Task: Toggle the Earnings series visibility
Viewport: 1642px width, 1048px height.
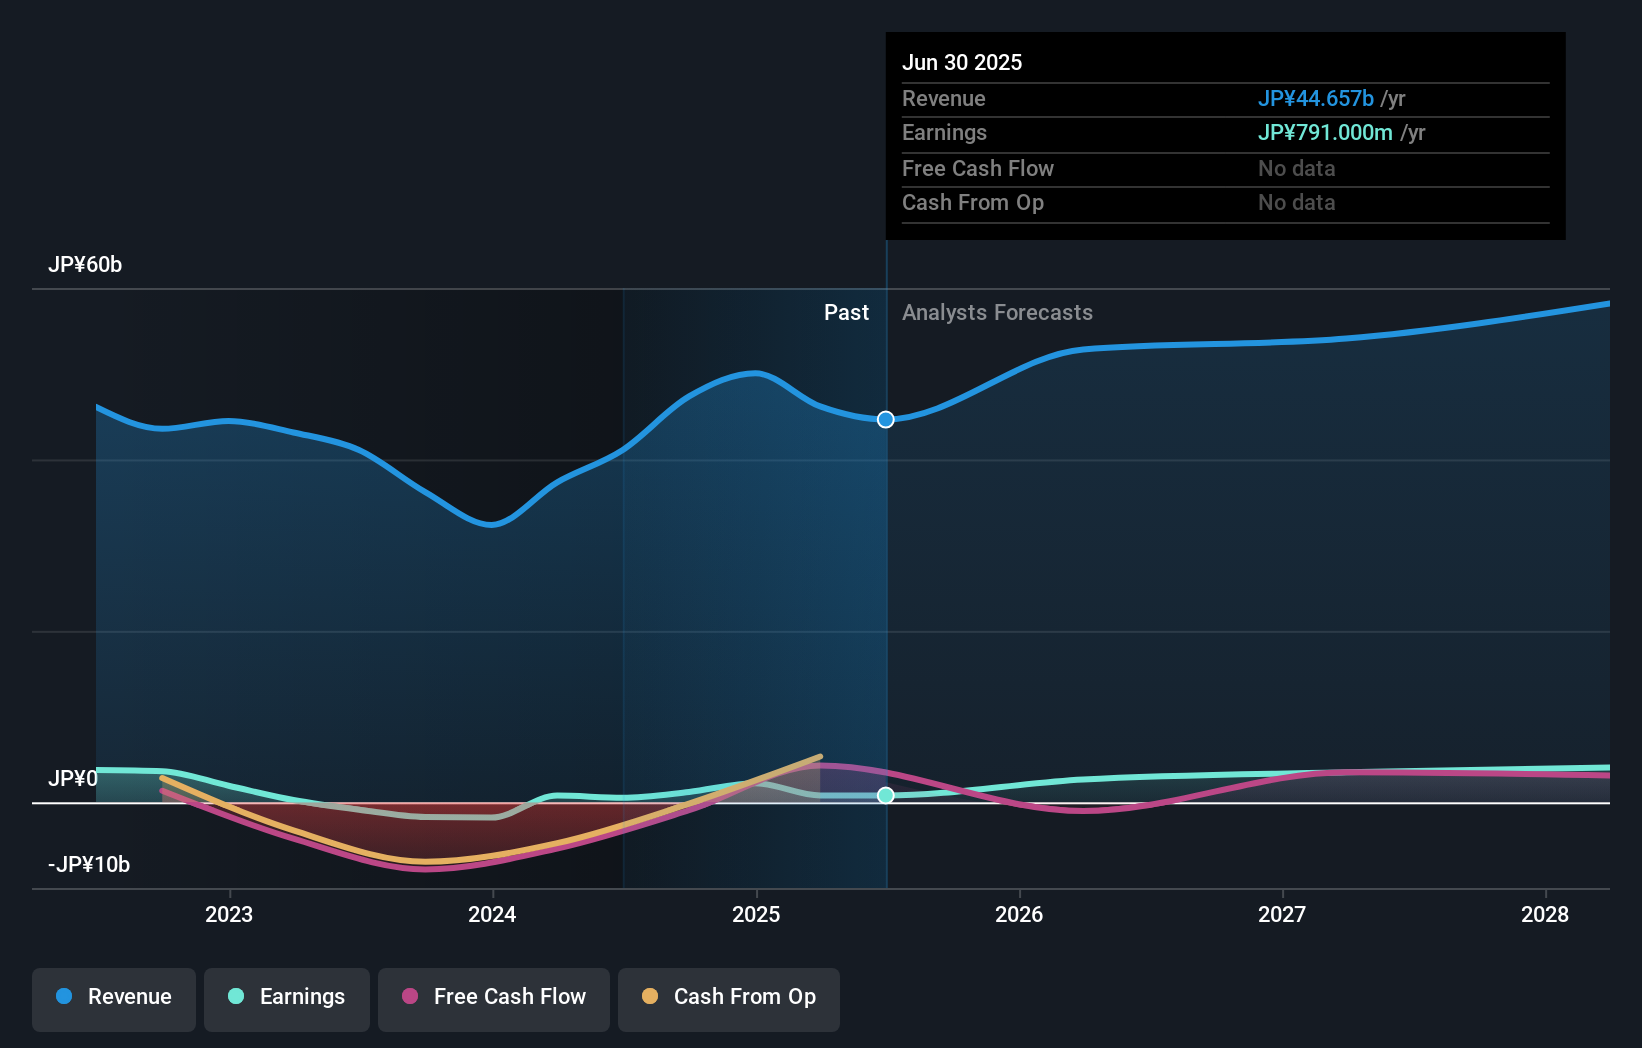Action: pos(286,997)
